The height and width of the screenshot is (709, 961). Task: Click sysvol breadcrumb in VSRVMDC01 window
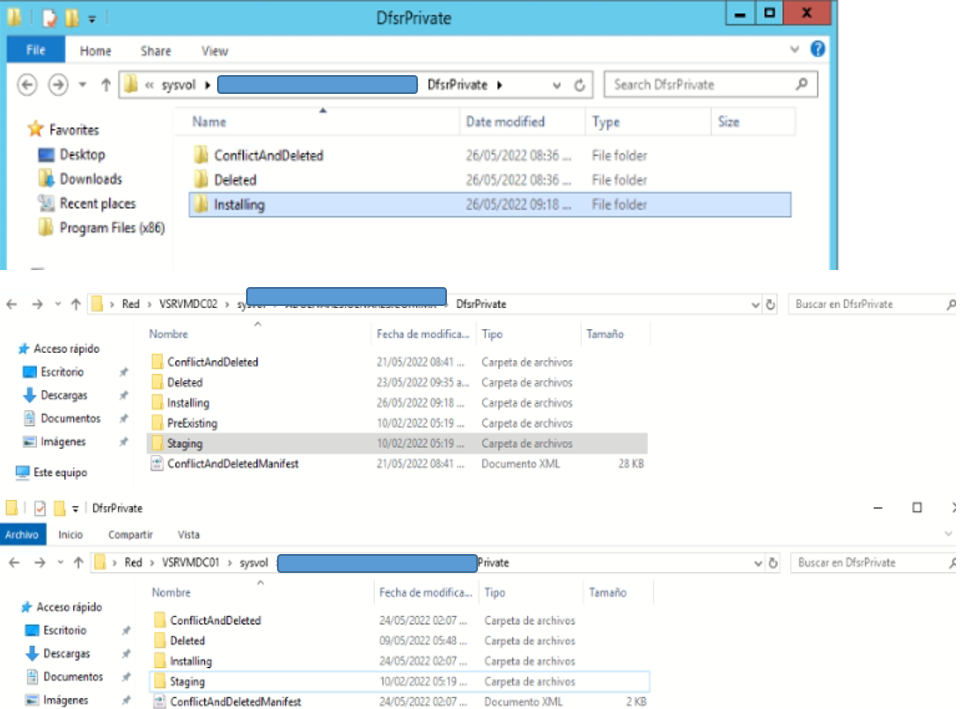[x=254, y=563]
